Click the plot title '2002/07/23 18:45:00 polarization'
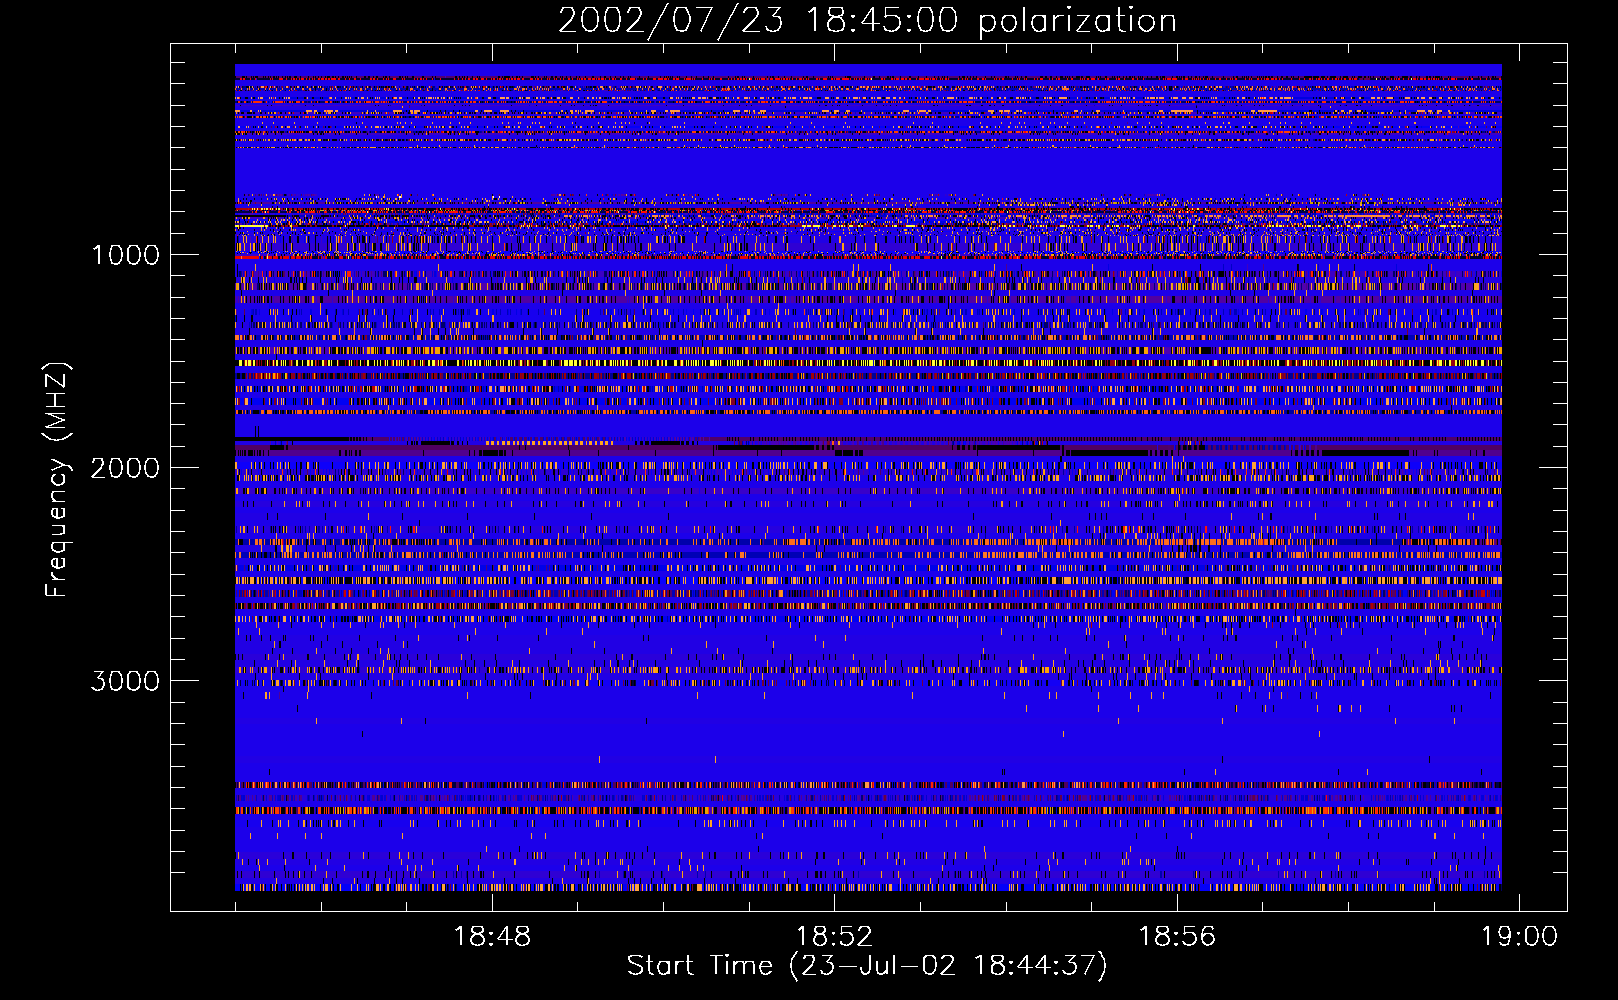 867,21
